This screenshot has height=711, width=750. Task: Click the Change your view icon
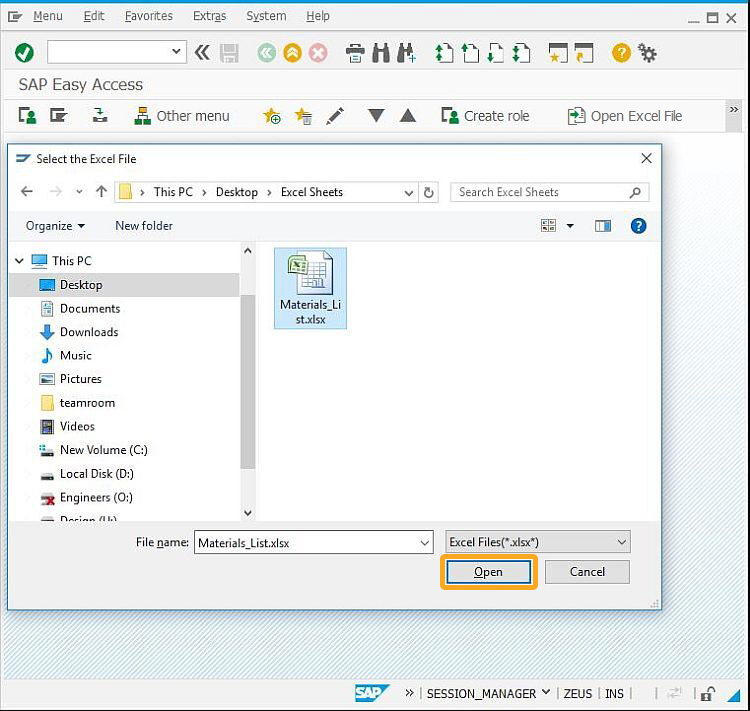548,225
